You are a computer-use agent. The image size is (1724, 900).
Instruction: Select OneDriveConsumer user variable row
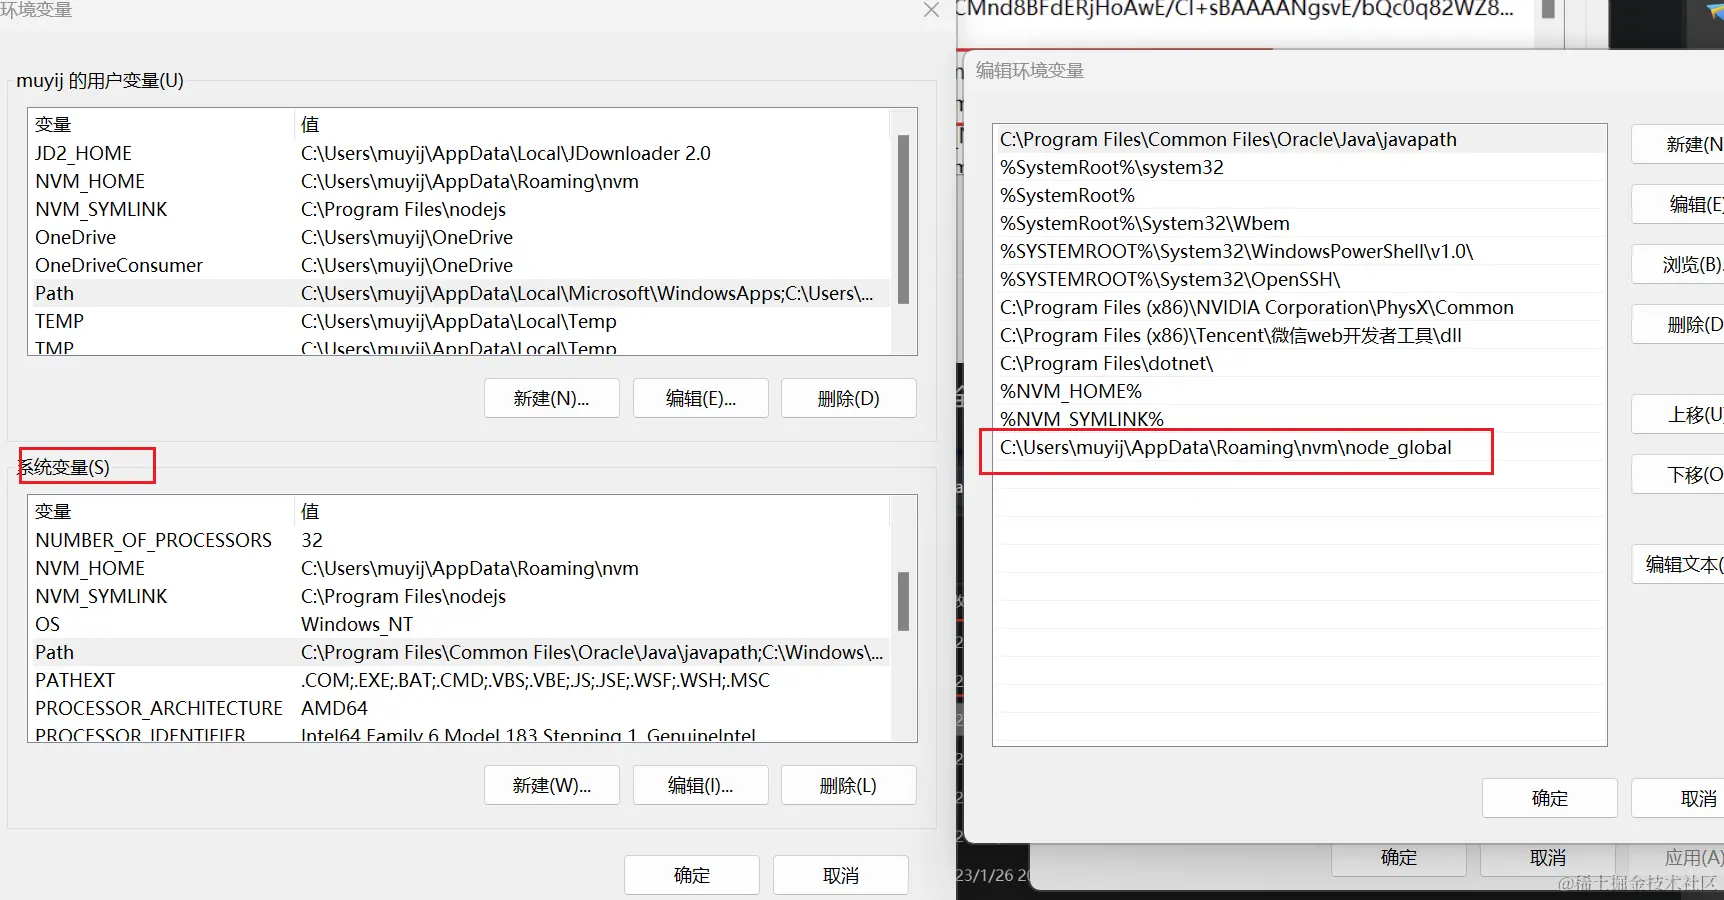(459, 265)
